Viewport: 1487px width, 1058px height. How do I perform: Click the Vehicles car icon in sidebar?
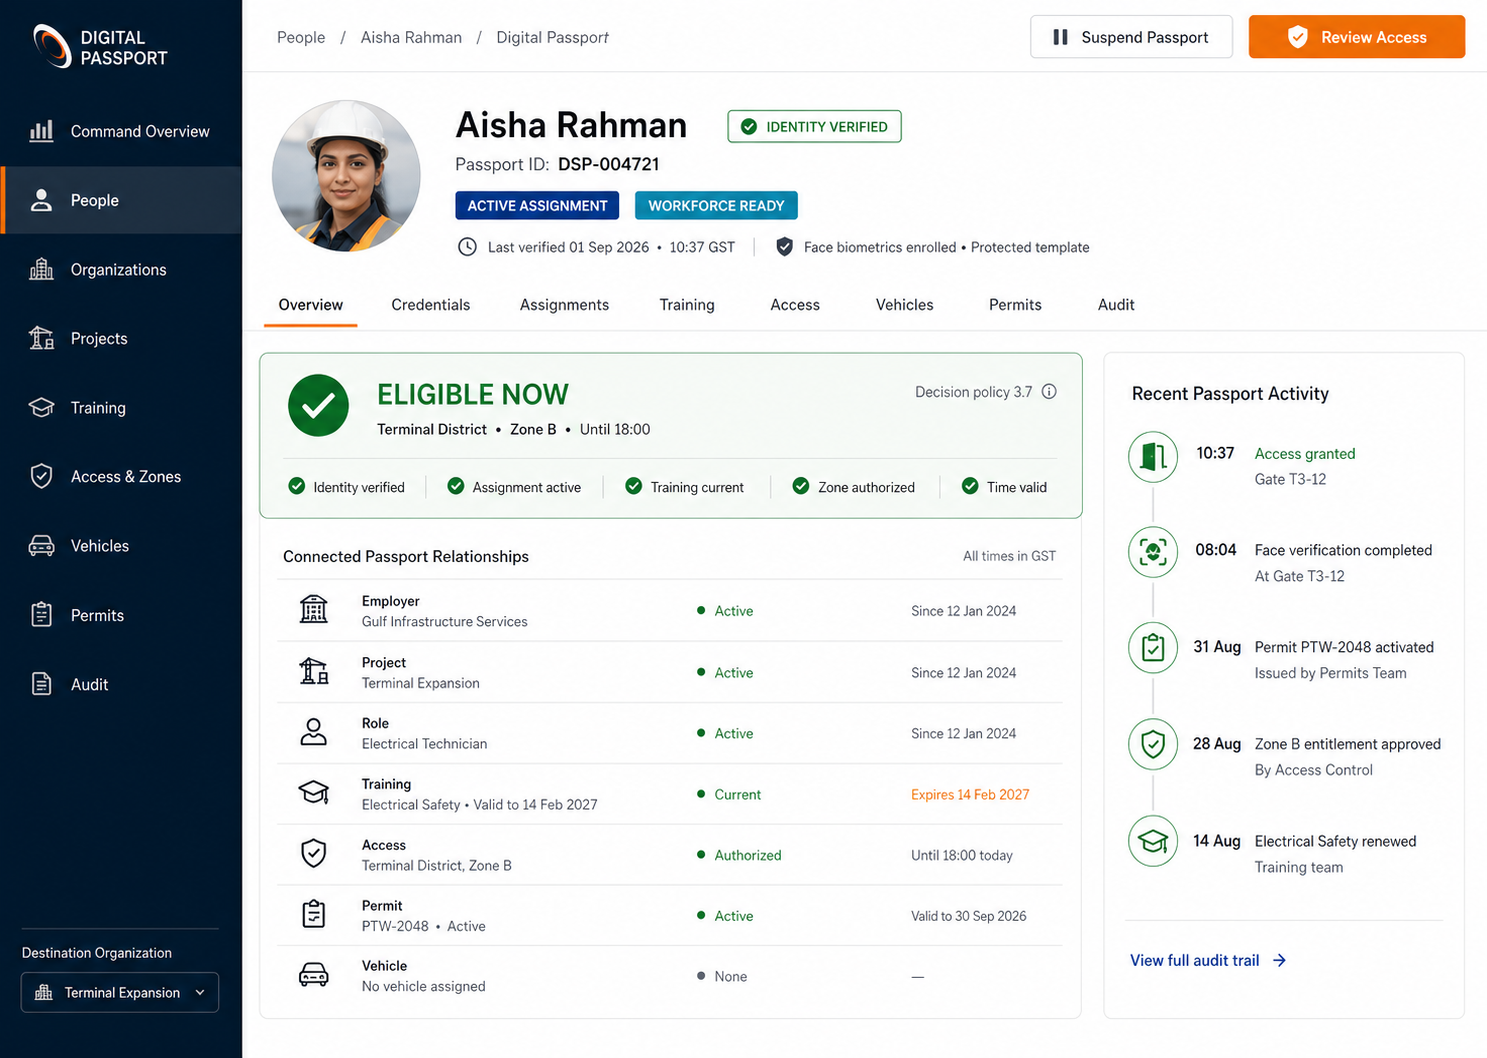point(41,545)
